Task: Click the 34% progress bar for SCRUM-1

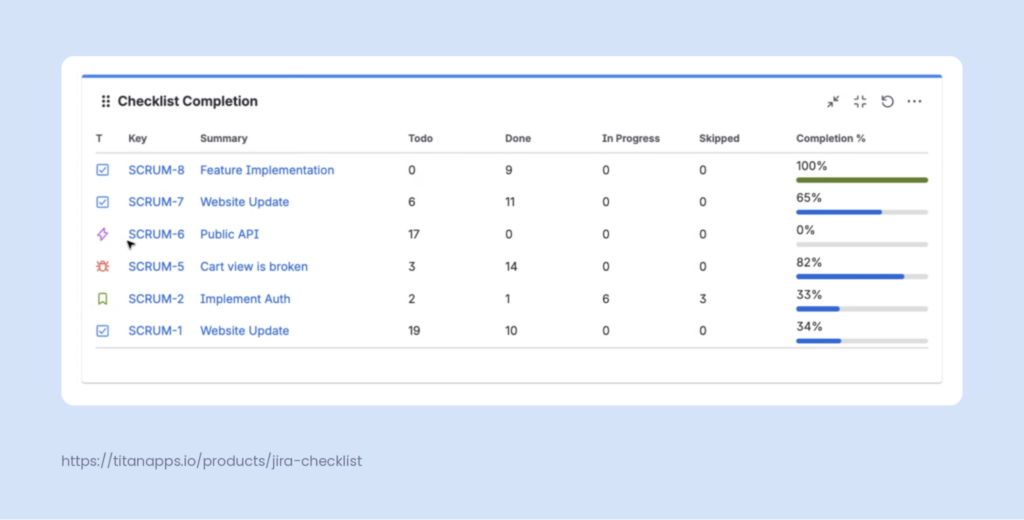Action: click(x=862, y=341)
